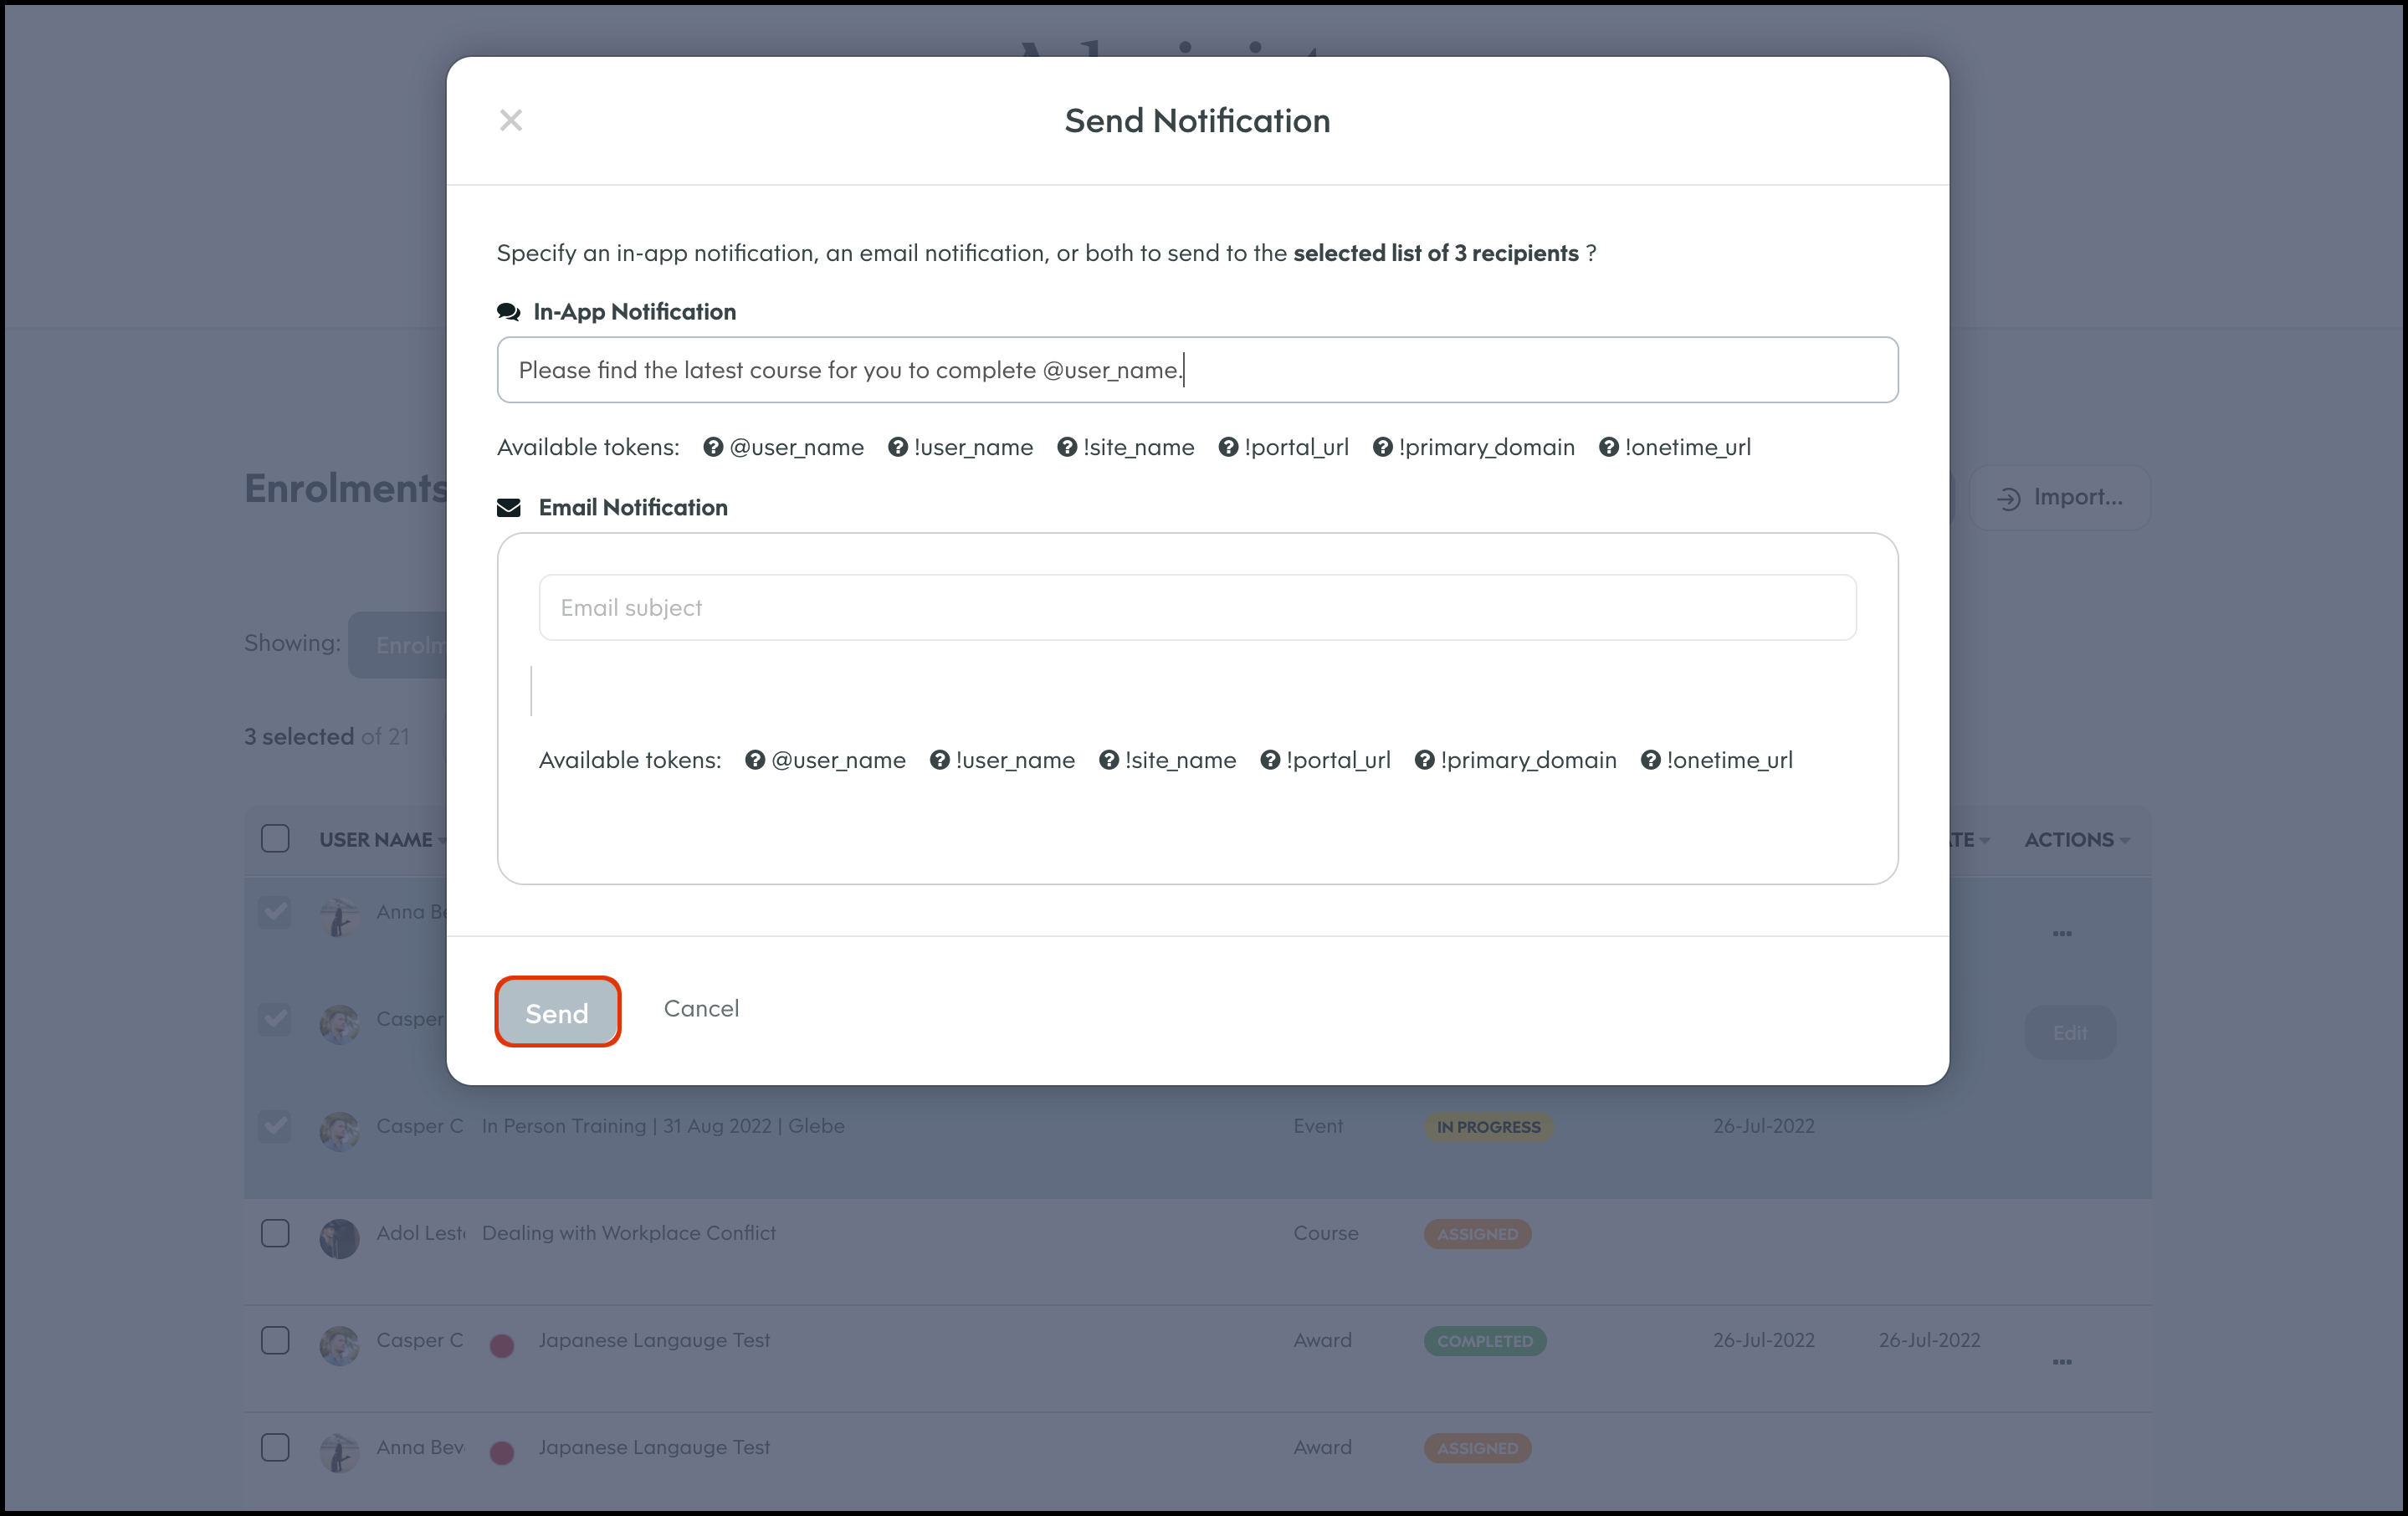The image size is (2408, 1516).
Task: Click help icon beside in-app !onetime_url token
Action: click(x=1608, y=447)
